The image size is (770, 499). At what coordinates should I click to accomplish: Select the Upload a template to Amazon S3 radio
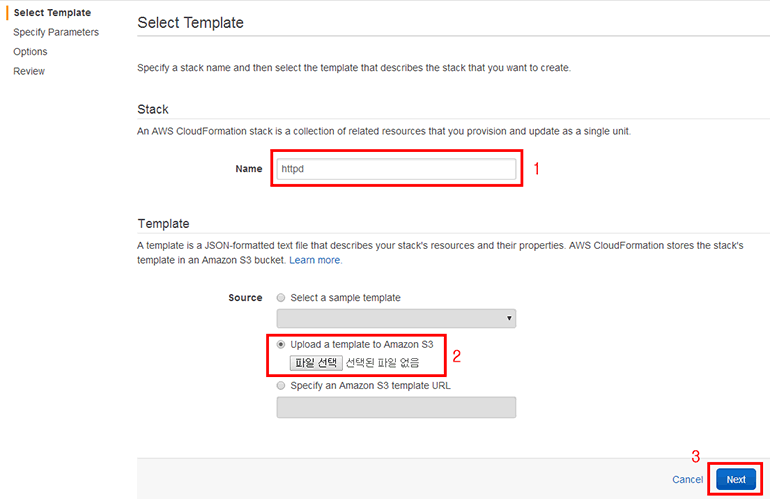point(281,344)
